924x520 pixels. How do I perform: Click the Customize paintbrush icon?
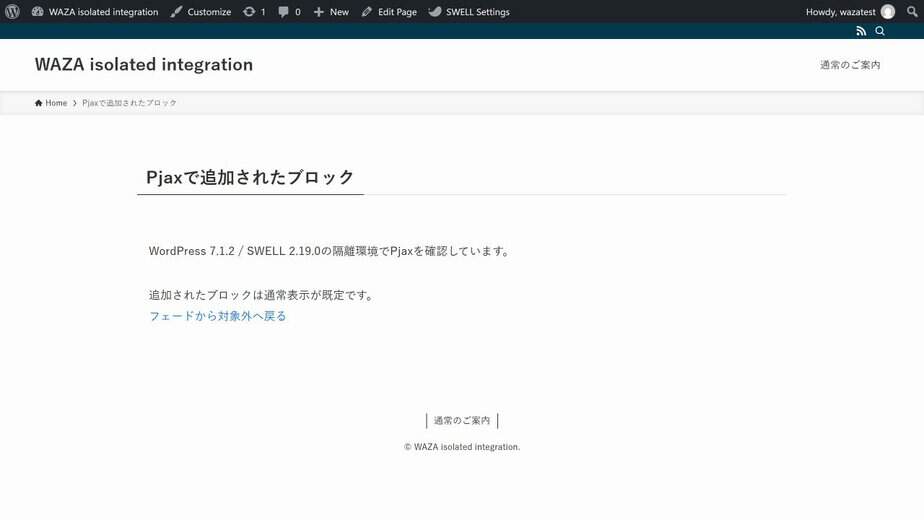(x=176, y=12)
